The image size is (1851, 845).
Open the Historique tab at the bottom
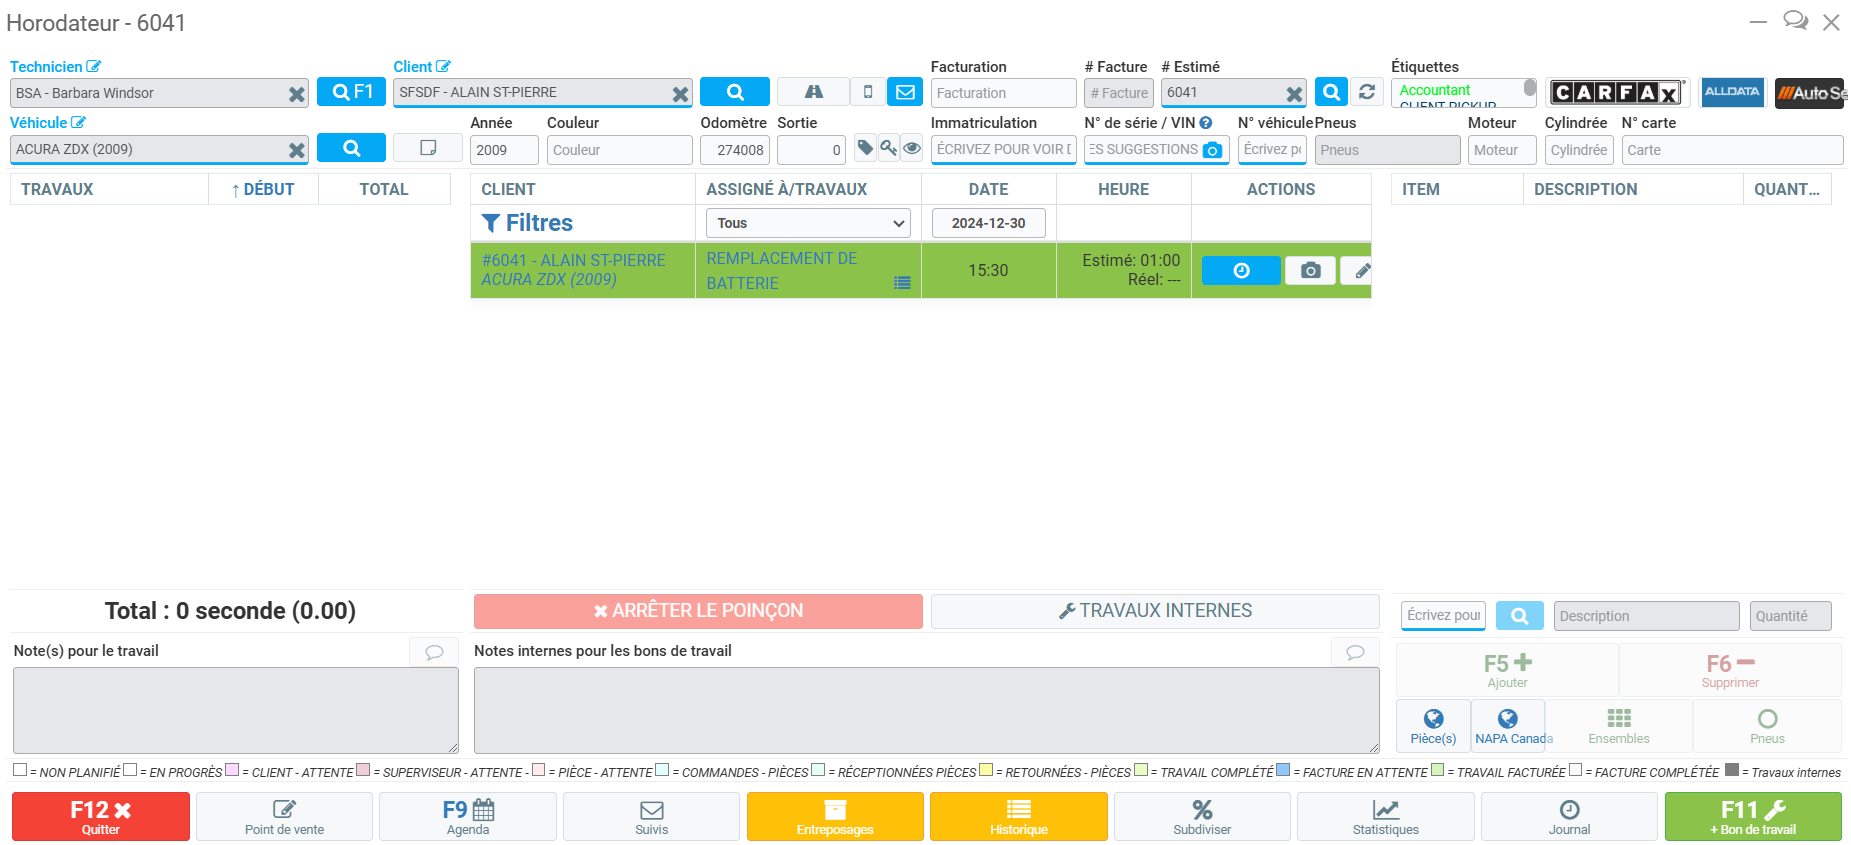[x=1018, y=816]
